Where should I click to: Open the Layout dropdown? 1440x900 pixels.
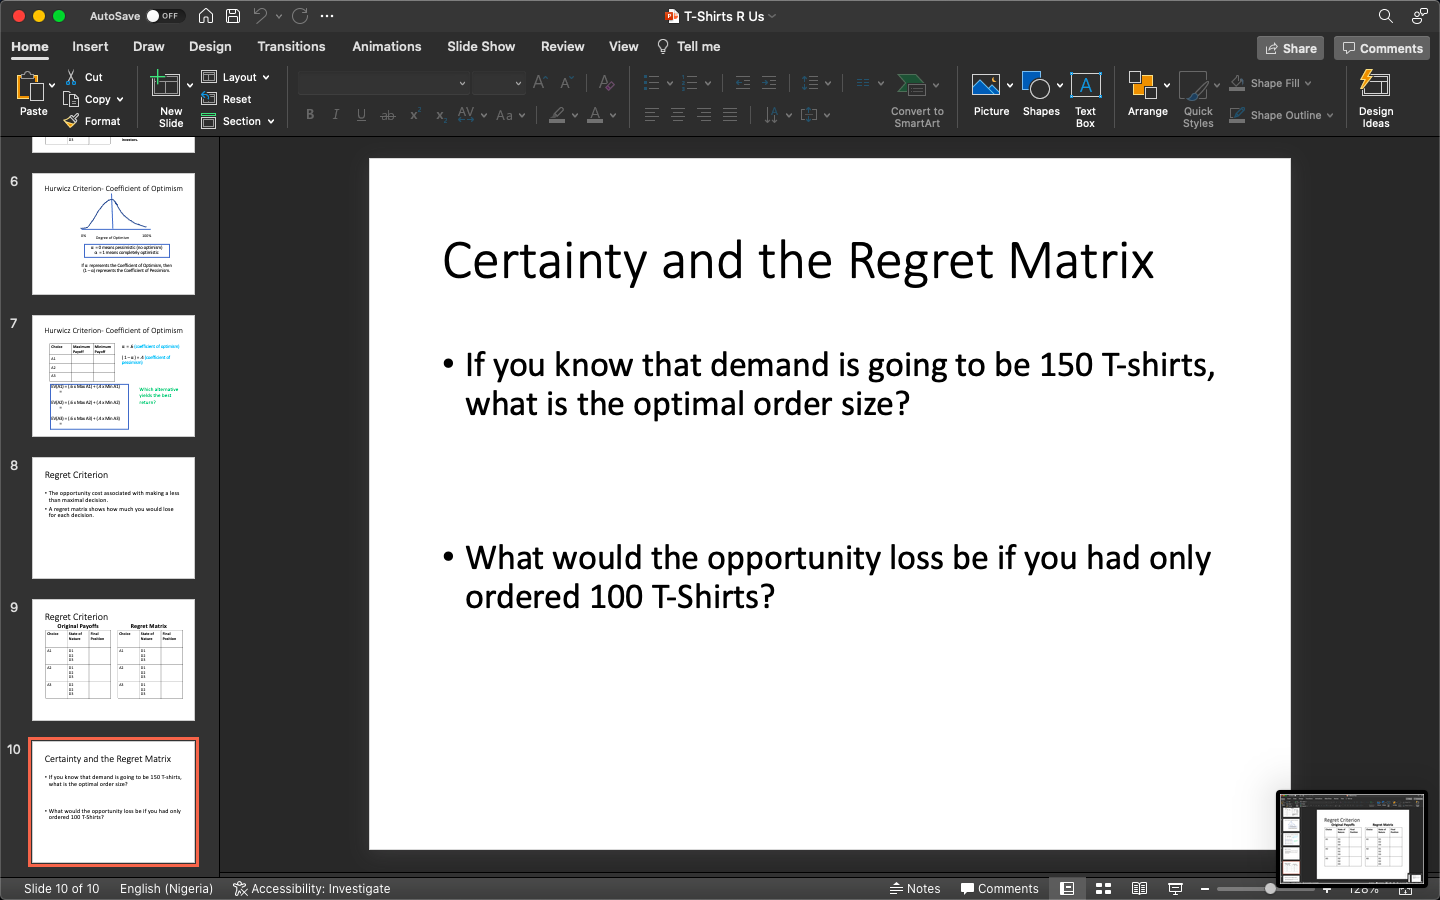tap(237, 77)
